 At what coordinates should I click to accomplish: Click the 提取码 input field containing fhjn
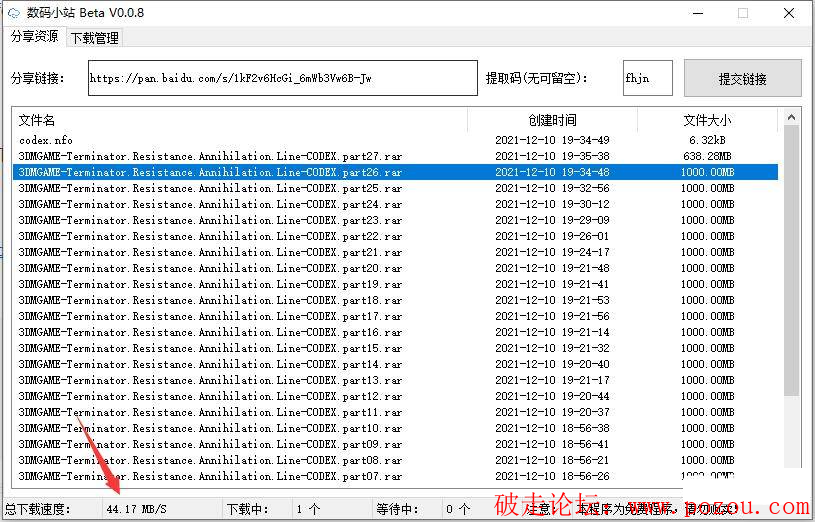648,78
